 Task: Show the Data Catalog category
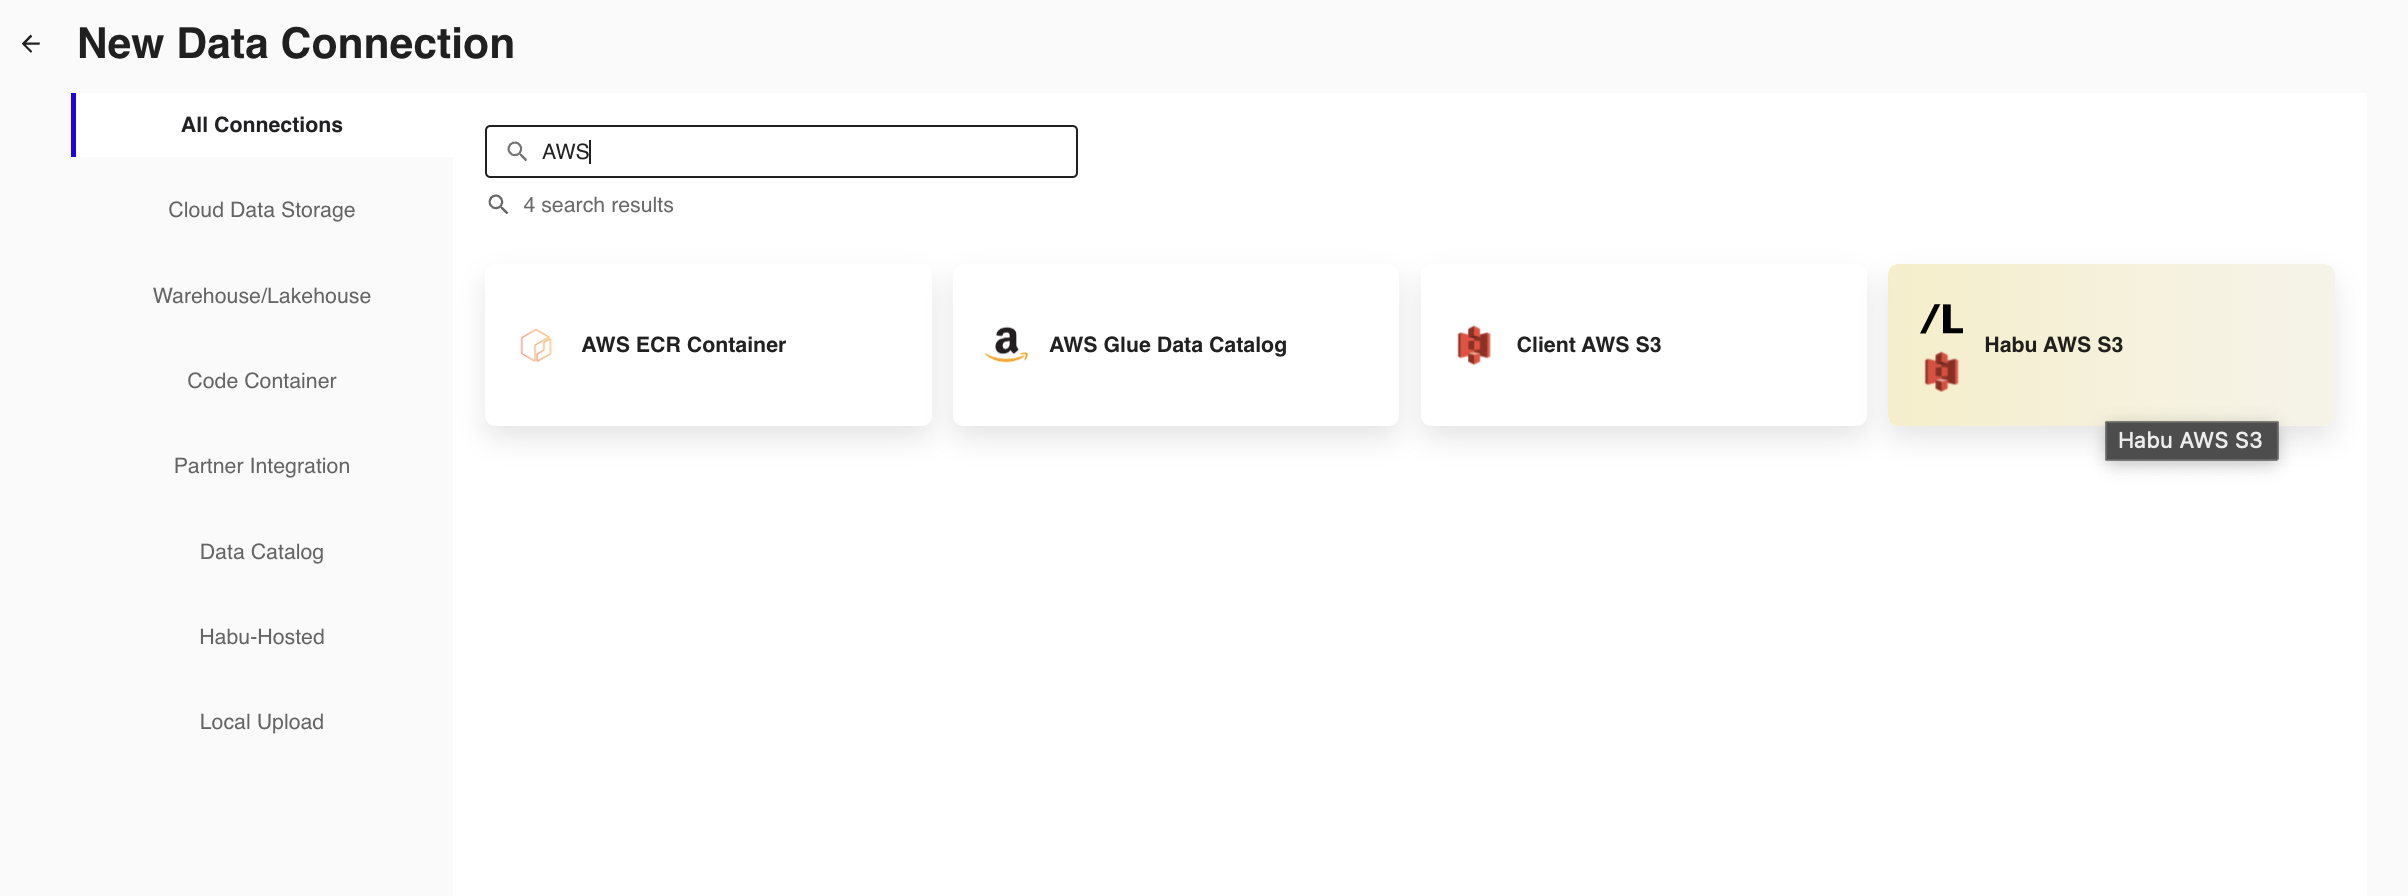(262, 552)
